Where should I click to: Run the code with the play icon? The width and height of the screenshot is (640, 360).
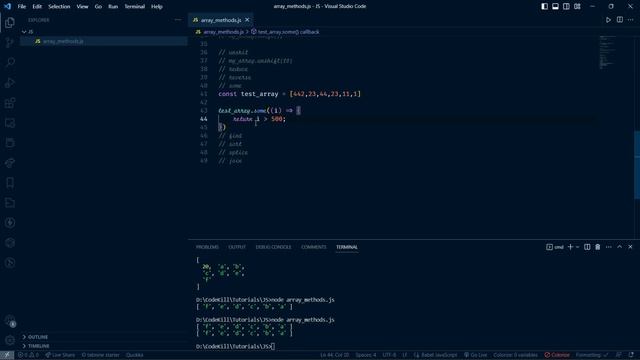(x=608, y=20)
